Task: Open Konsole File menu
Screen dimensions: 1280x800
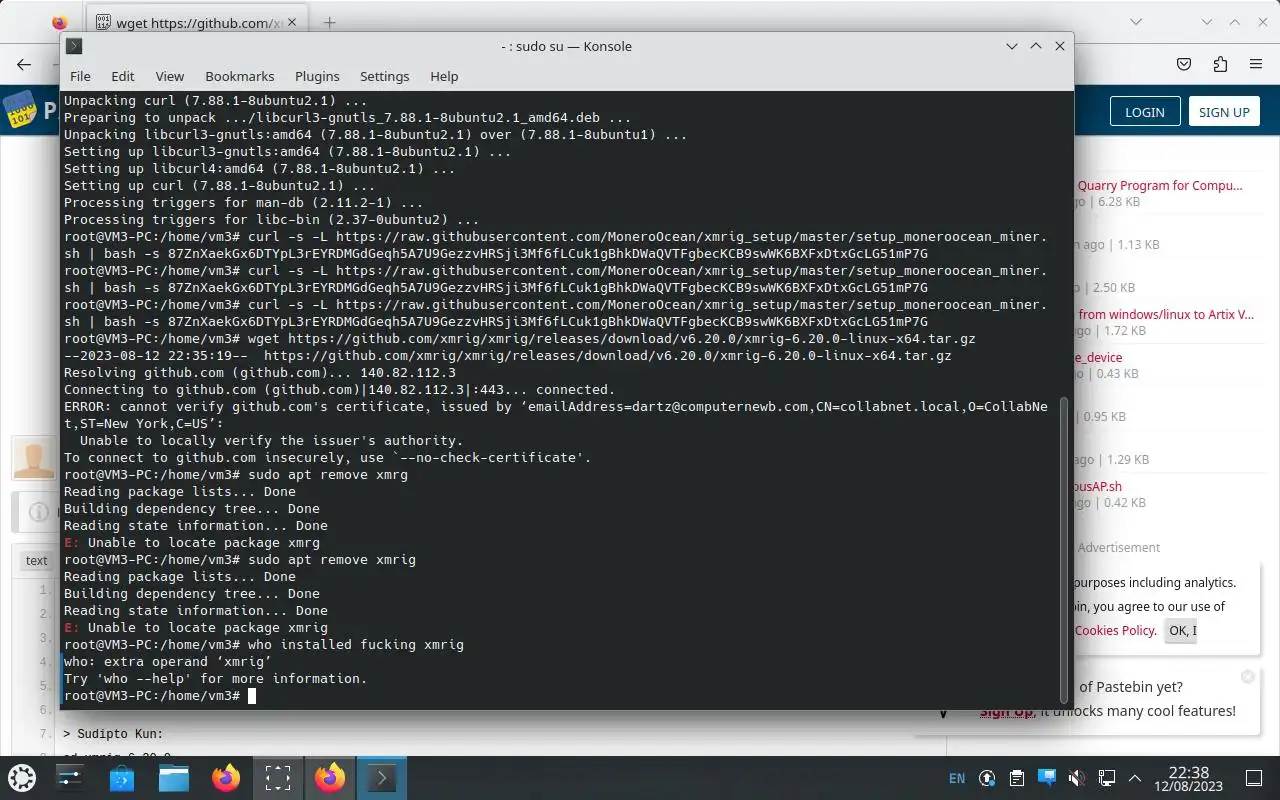Action: click(x=80, y=76)
